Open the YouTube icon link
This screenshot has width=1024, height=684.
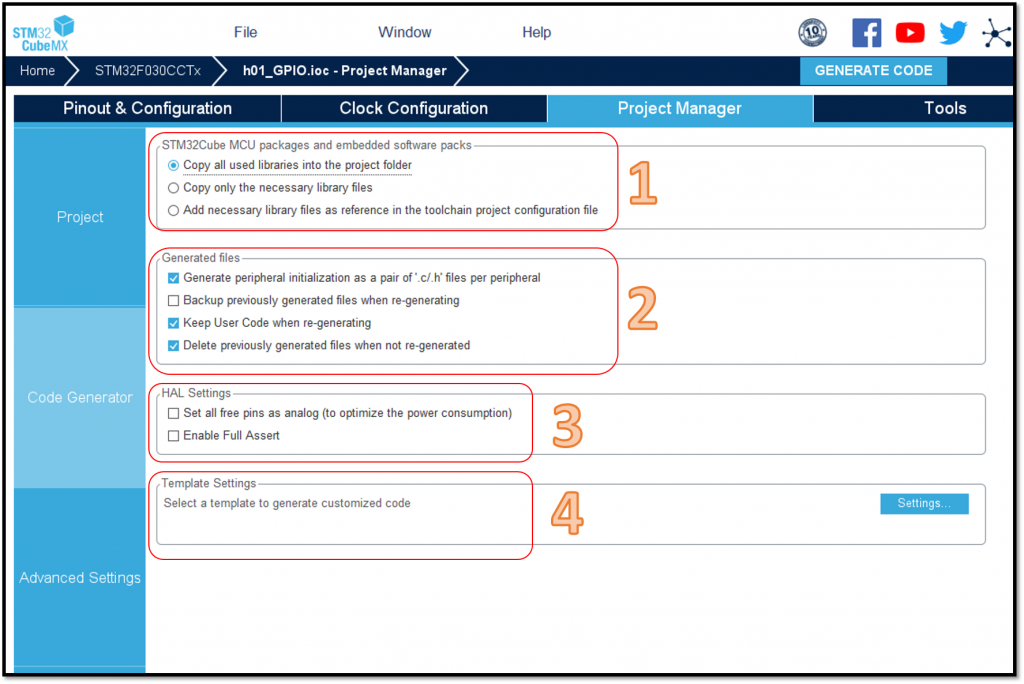click(x=910, y=32)
